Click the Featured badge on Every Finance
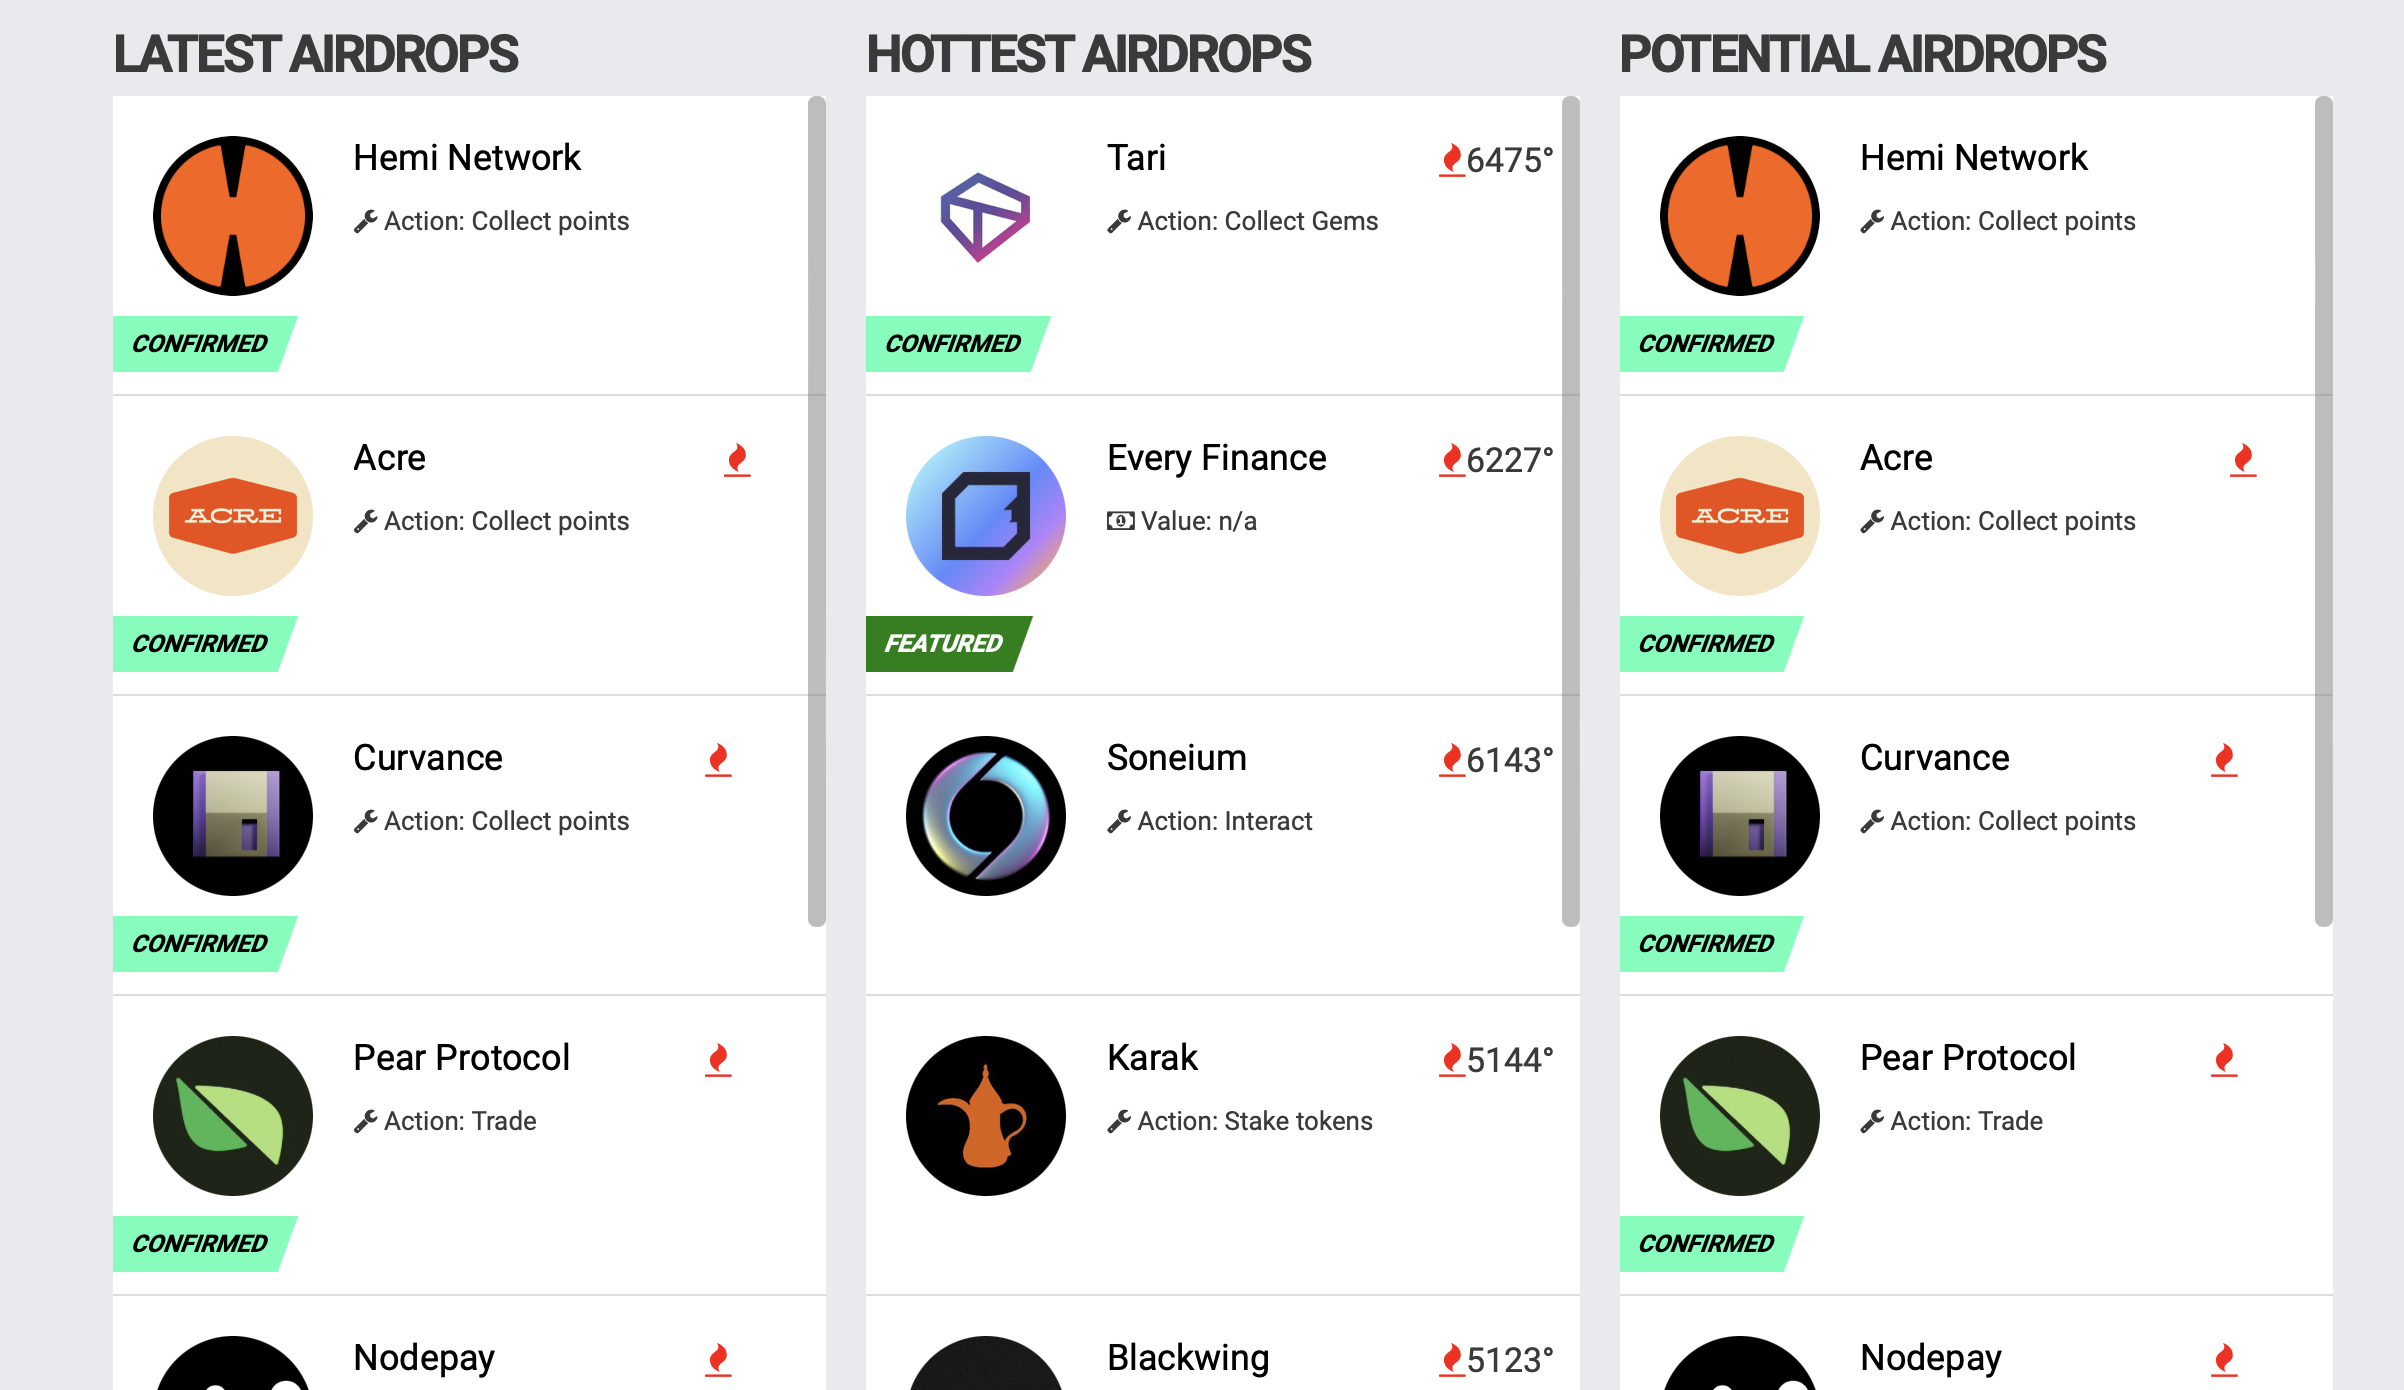 (943, 643)
